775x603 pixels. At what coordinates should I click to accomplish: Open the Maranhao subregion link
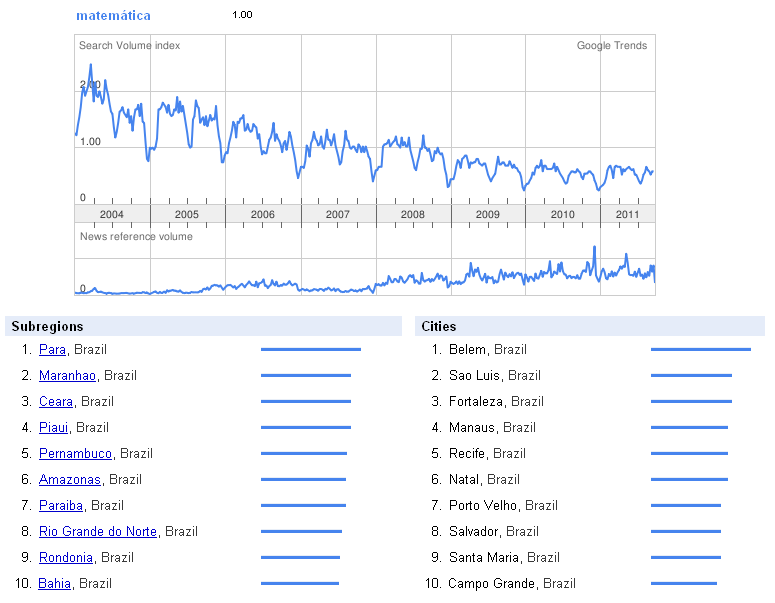67,376
